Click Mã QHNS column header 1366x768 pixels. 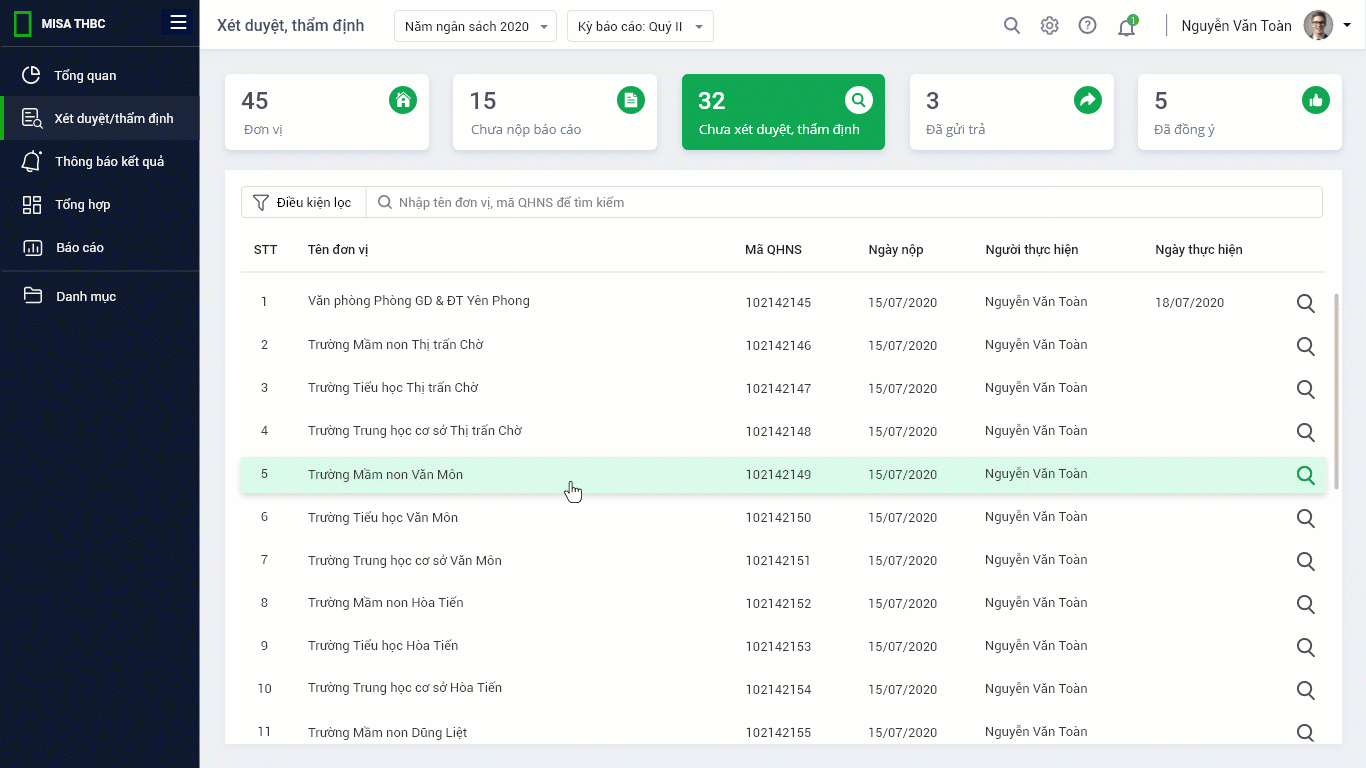tap(773, 249)
